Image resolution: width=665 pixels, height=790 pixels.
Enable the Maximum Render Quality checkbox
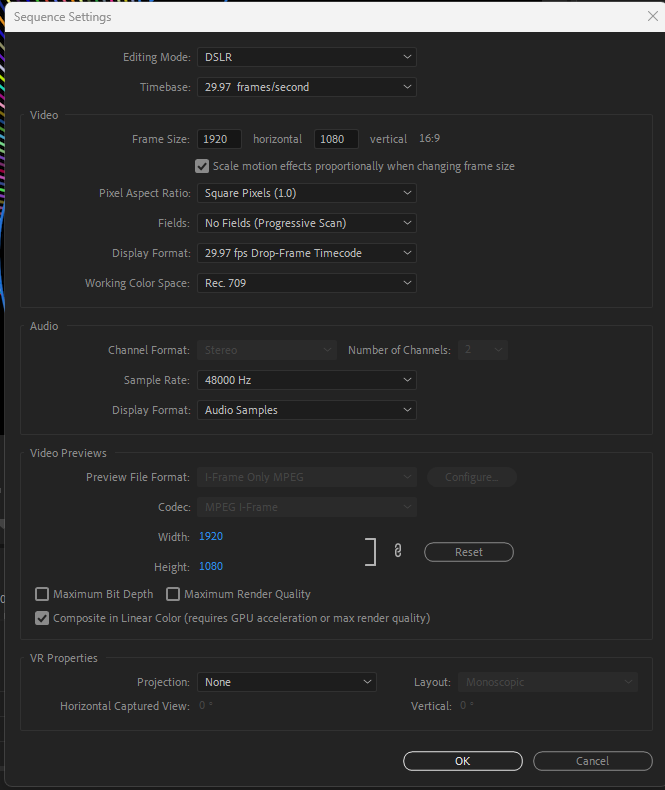[173, 594]
